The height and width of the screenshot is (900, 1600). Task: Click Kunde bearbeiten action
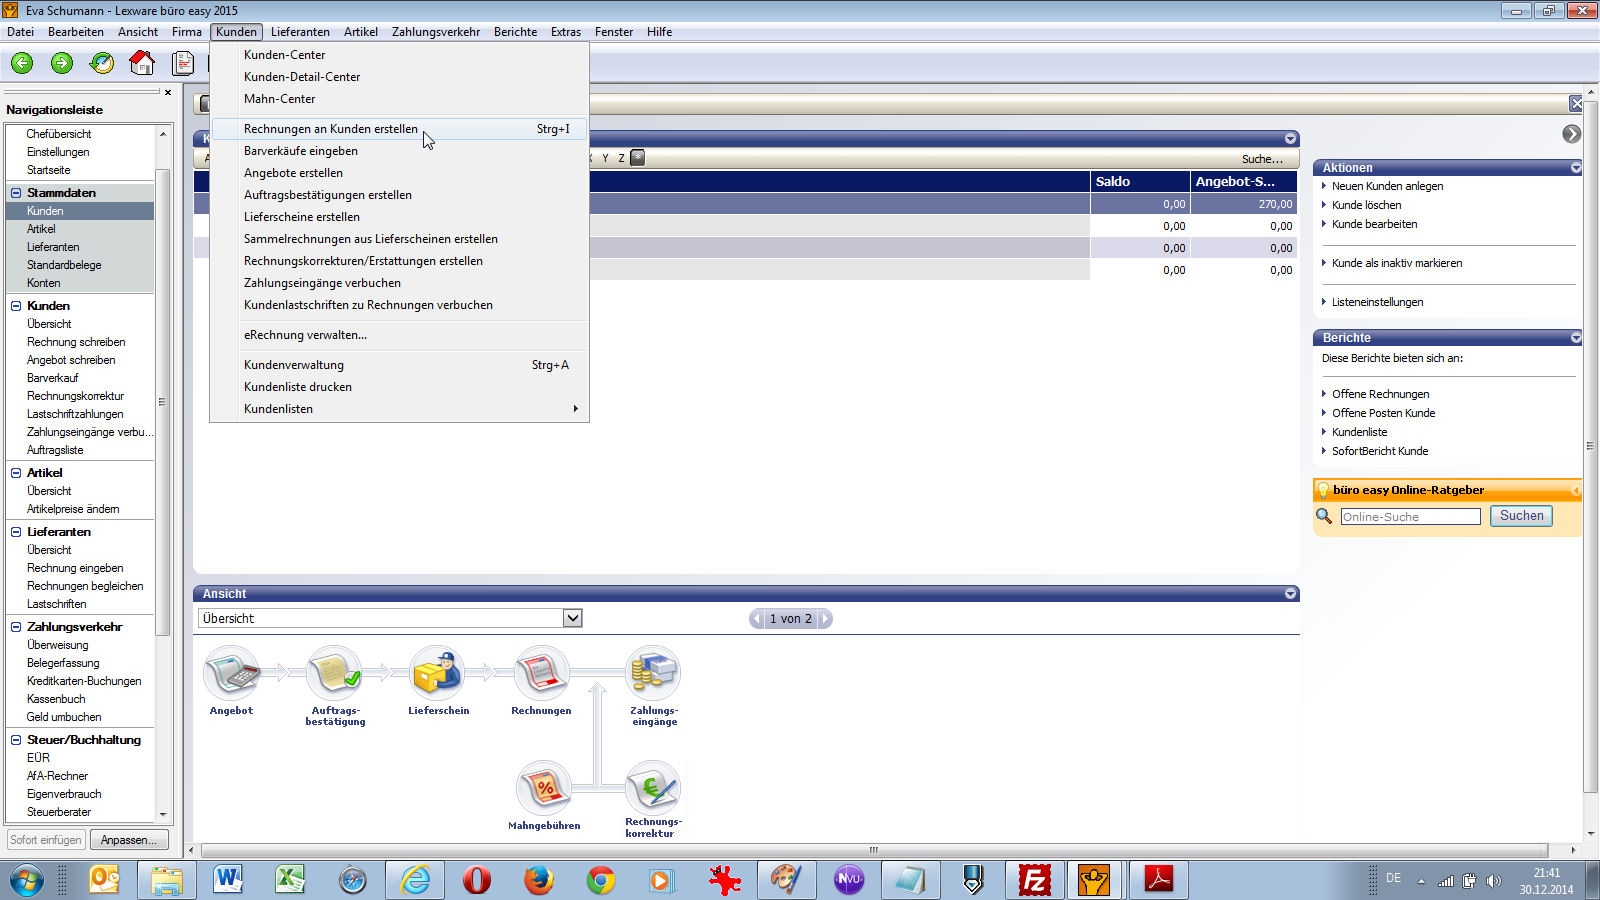point(1374,224)
